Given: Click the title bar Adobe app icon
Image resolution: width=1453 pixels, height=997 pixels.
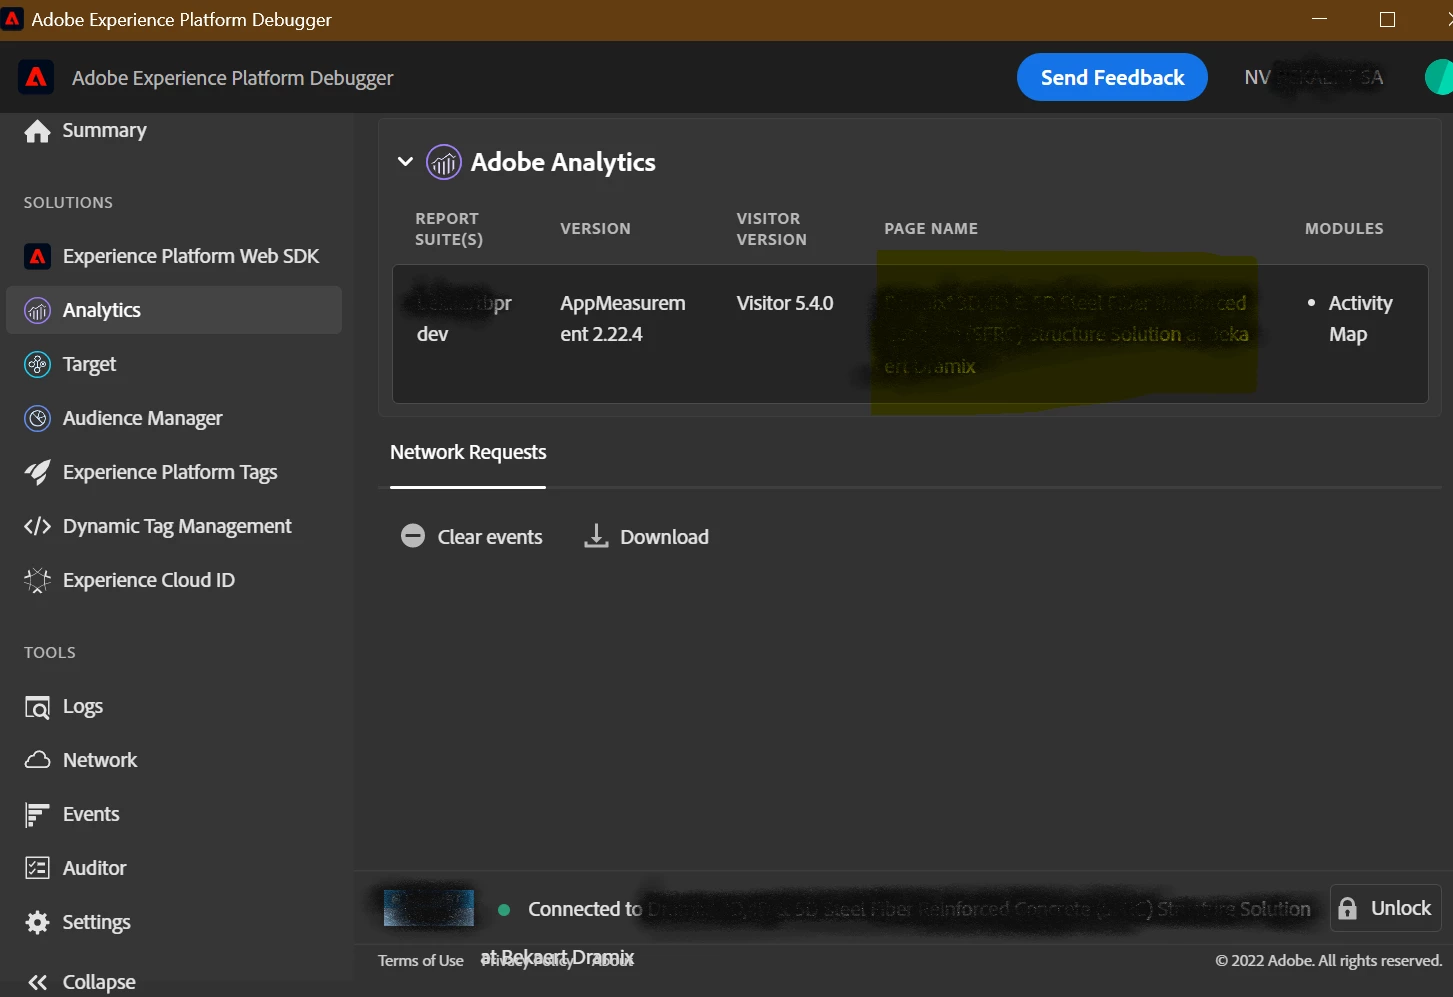Looking at the screenshot, I should [12, 19].
